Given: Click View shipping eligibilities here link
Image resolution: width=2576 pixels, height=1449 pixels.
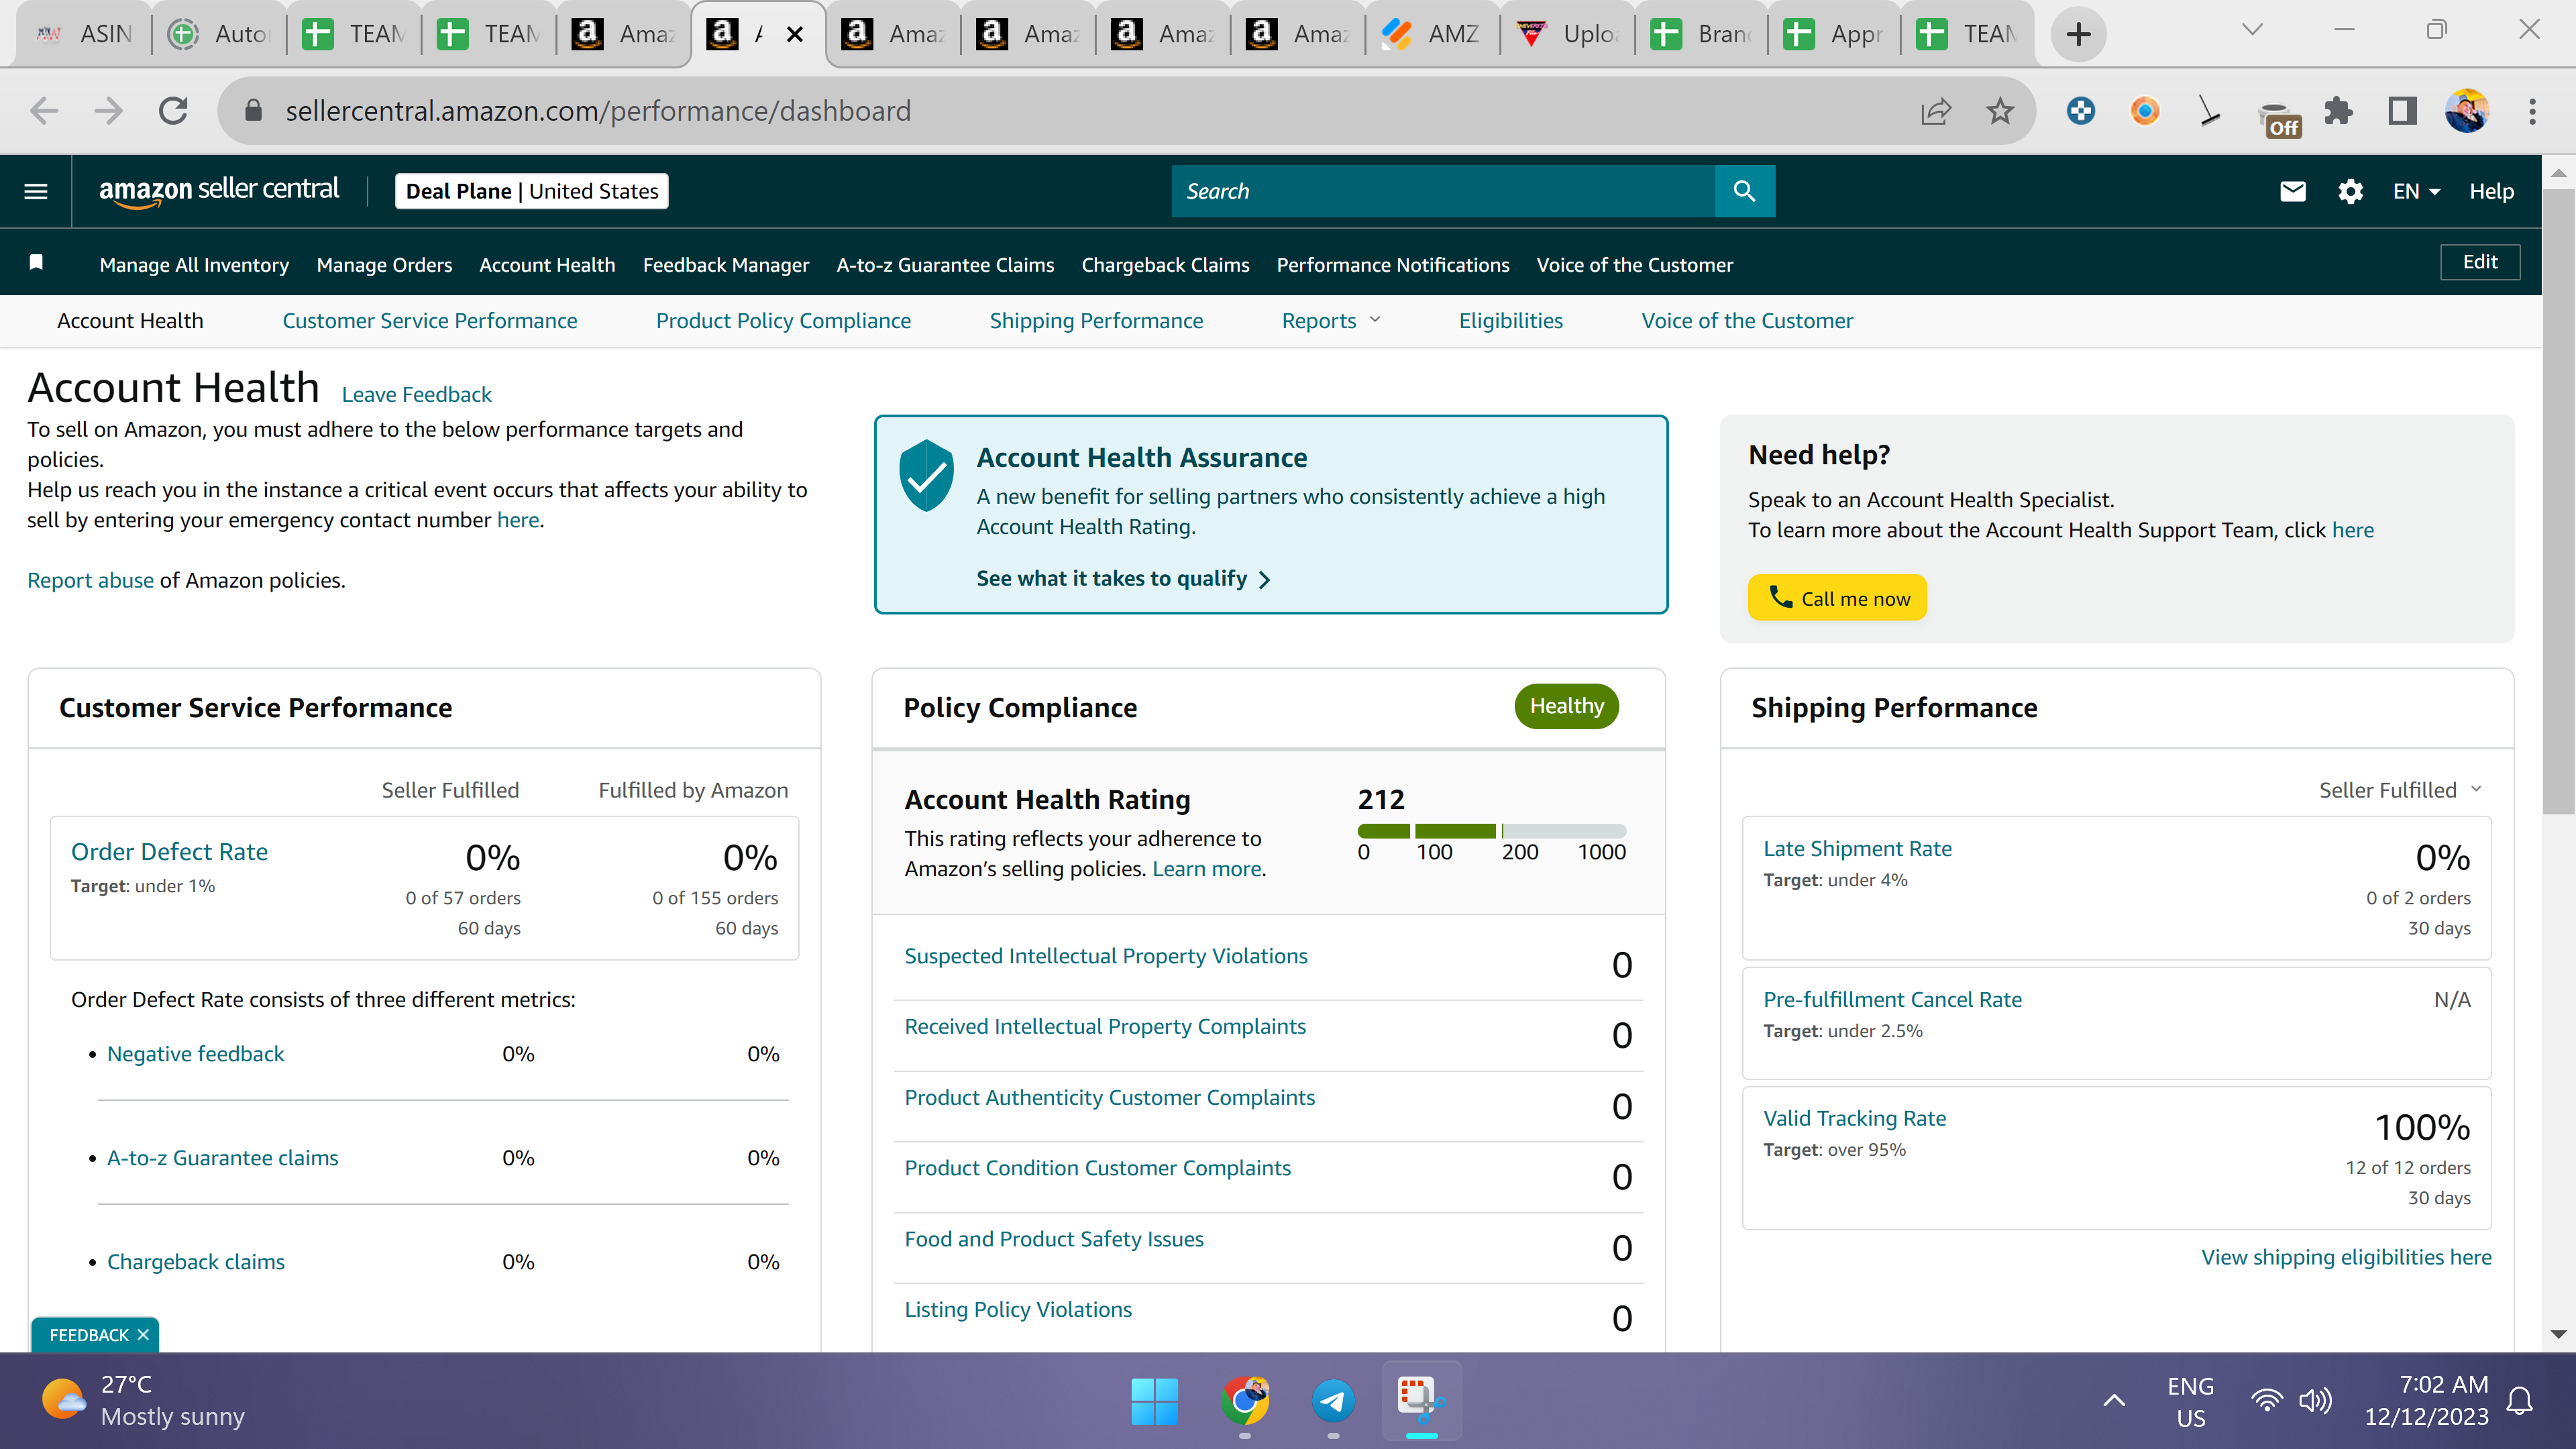Looking at the screenshot, I should 2346,1257.
